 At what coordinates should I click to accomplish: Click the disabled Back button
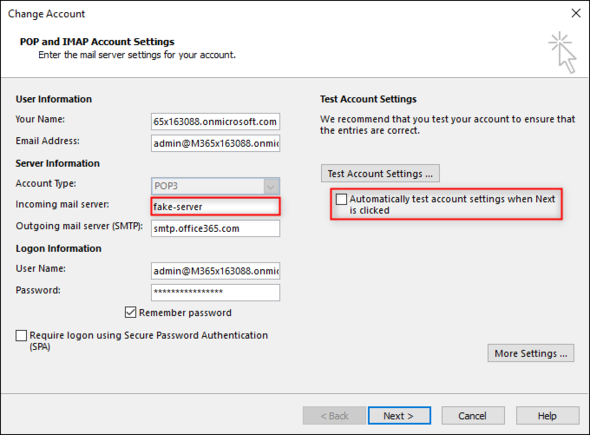pos(334,416)
